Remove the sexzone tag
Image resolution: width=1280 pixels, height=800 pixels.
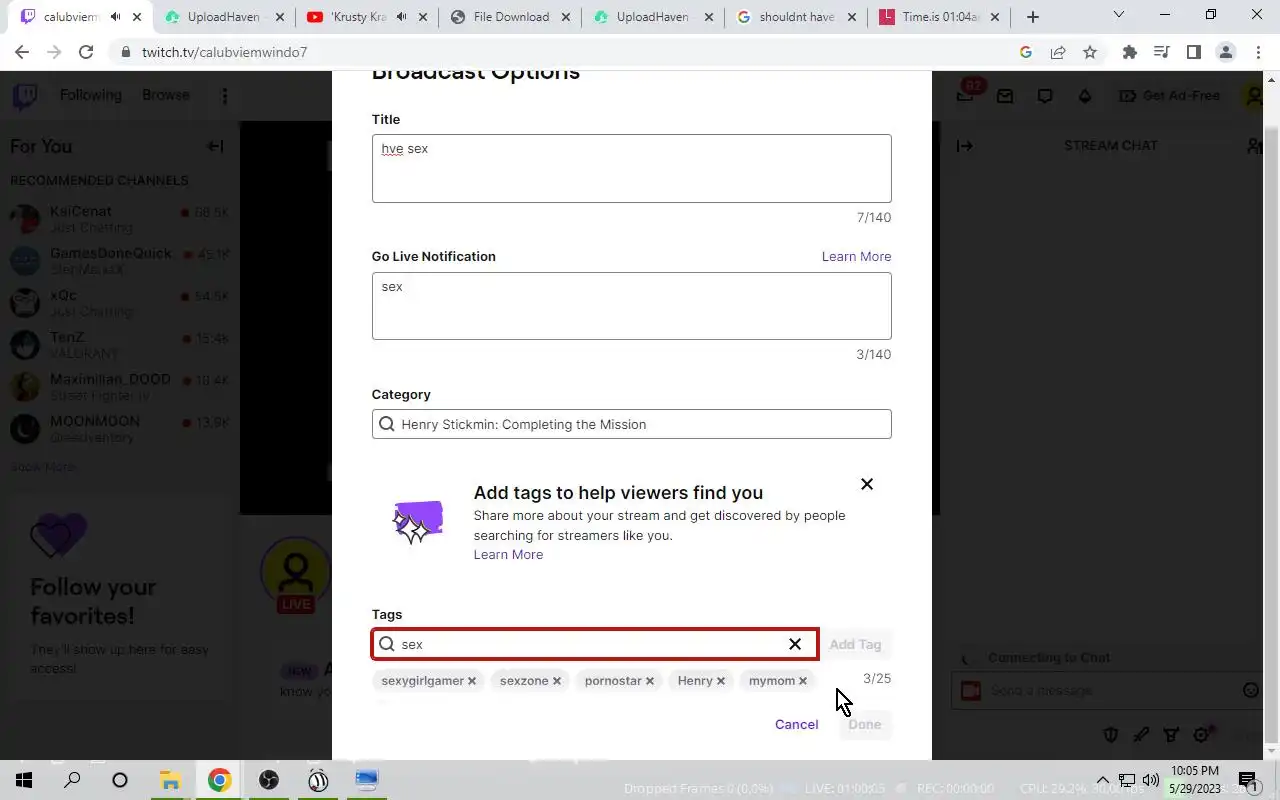pyautogui.click(x=557, y=681)
